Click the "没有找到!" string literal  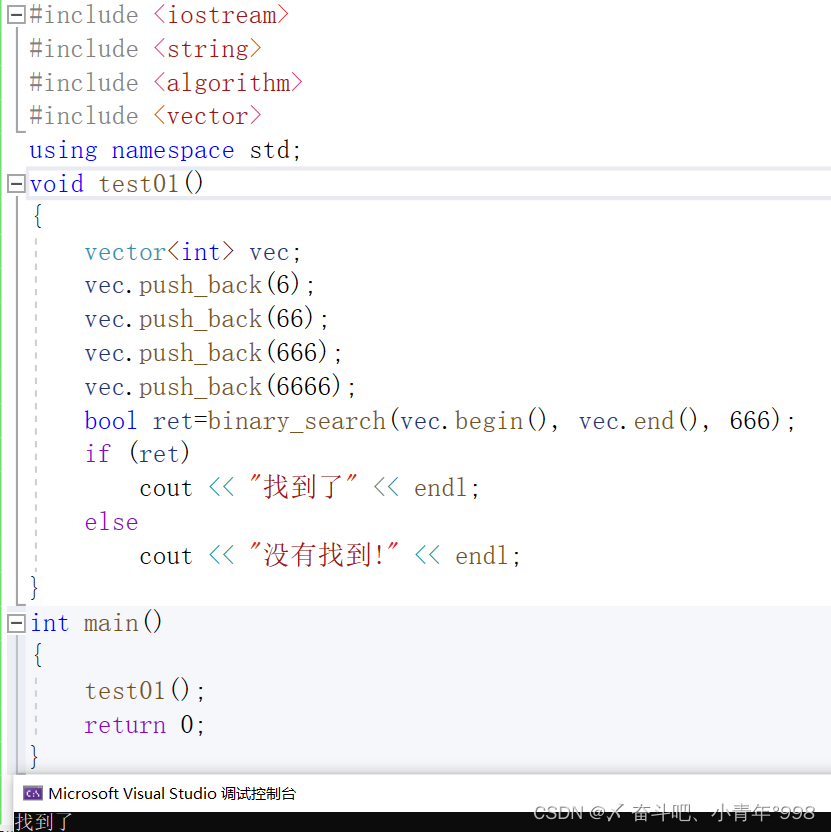point(324,555)
